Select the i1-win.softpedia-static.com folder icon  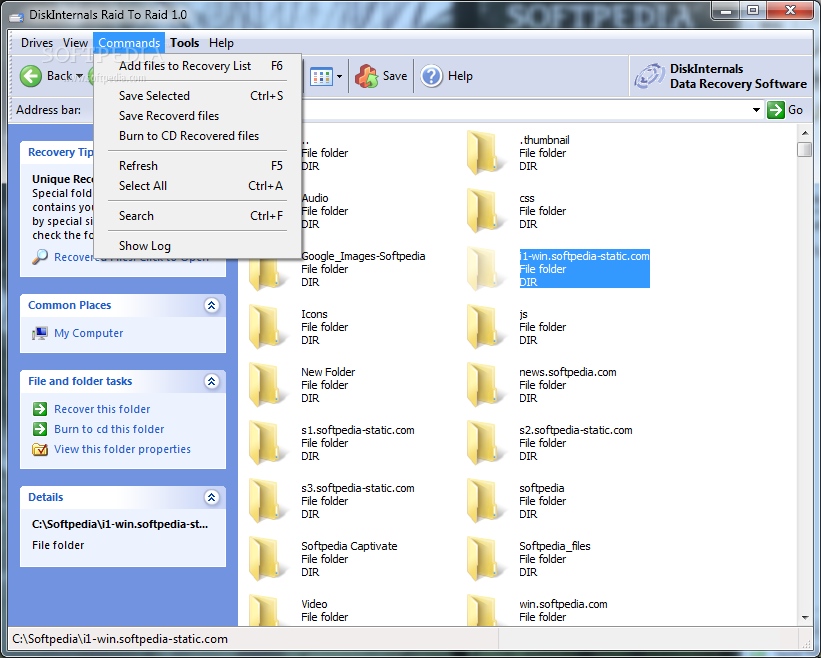pos(484,269)
